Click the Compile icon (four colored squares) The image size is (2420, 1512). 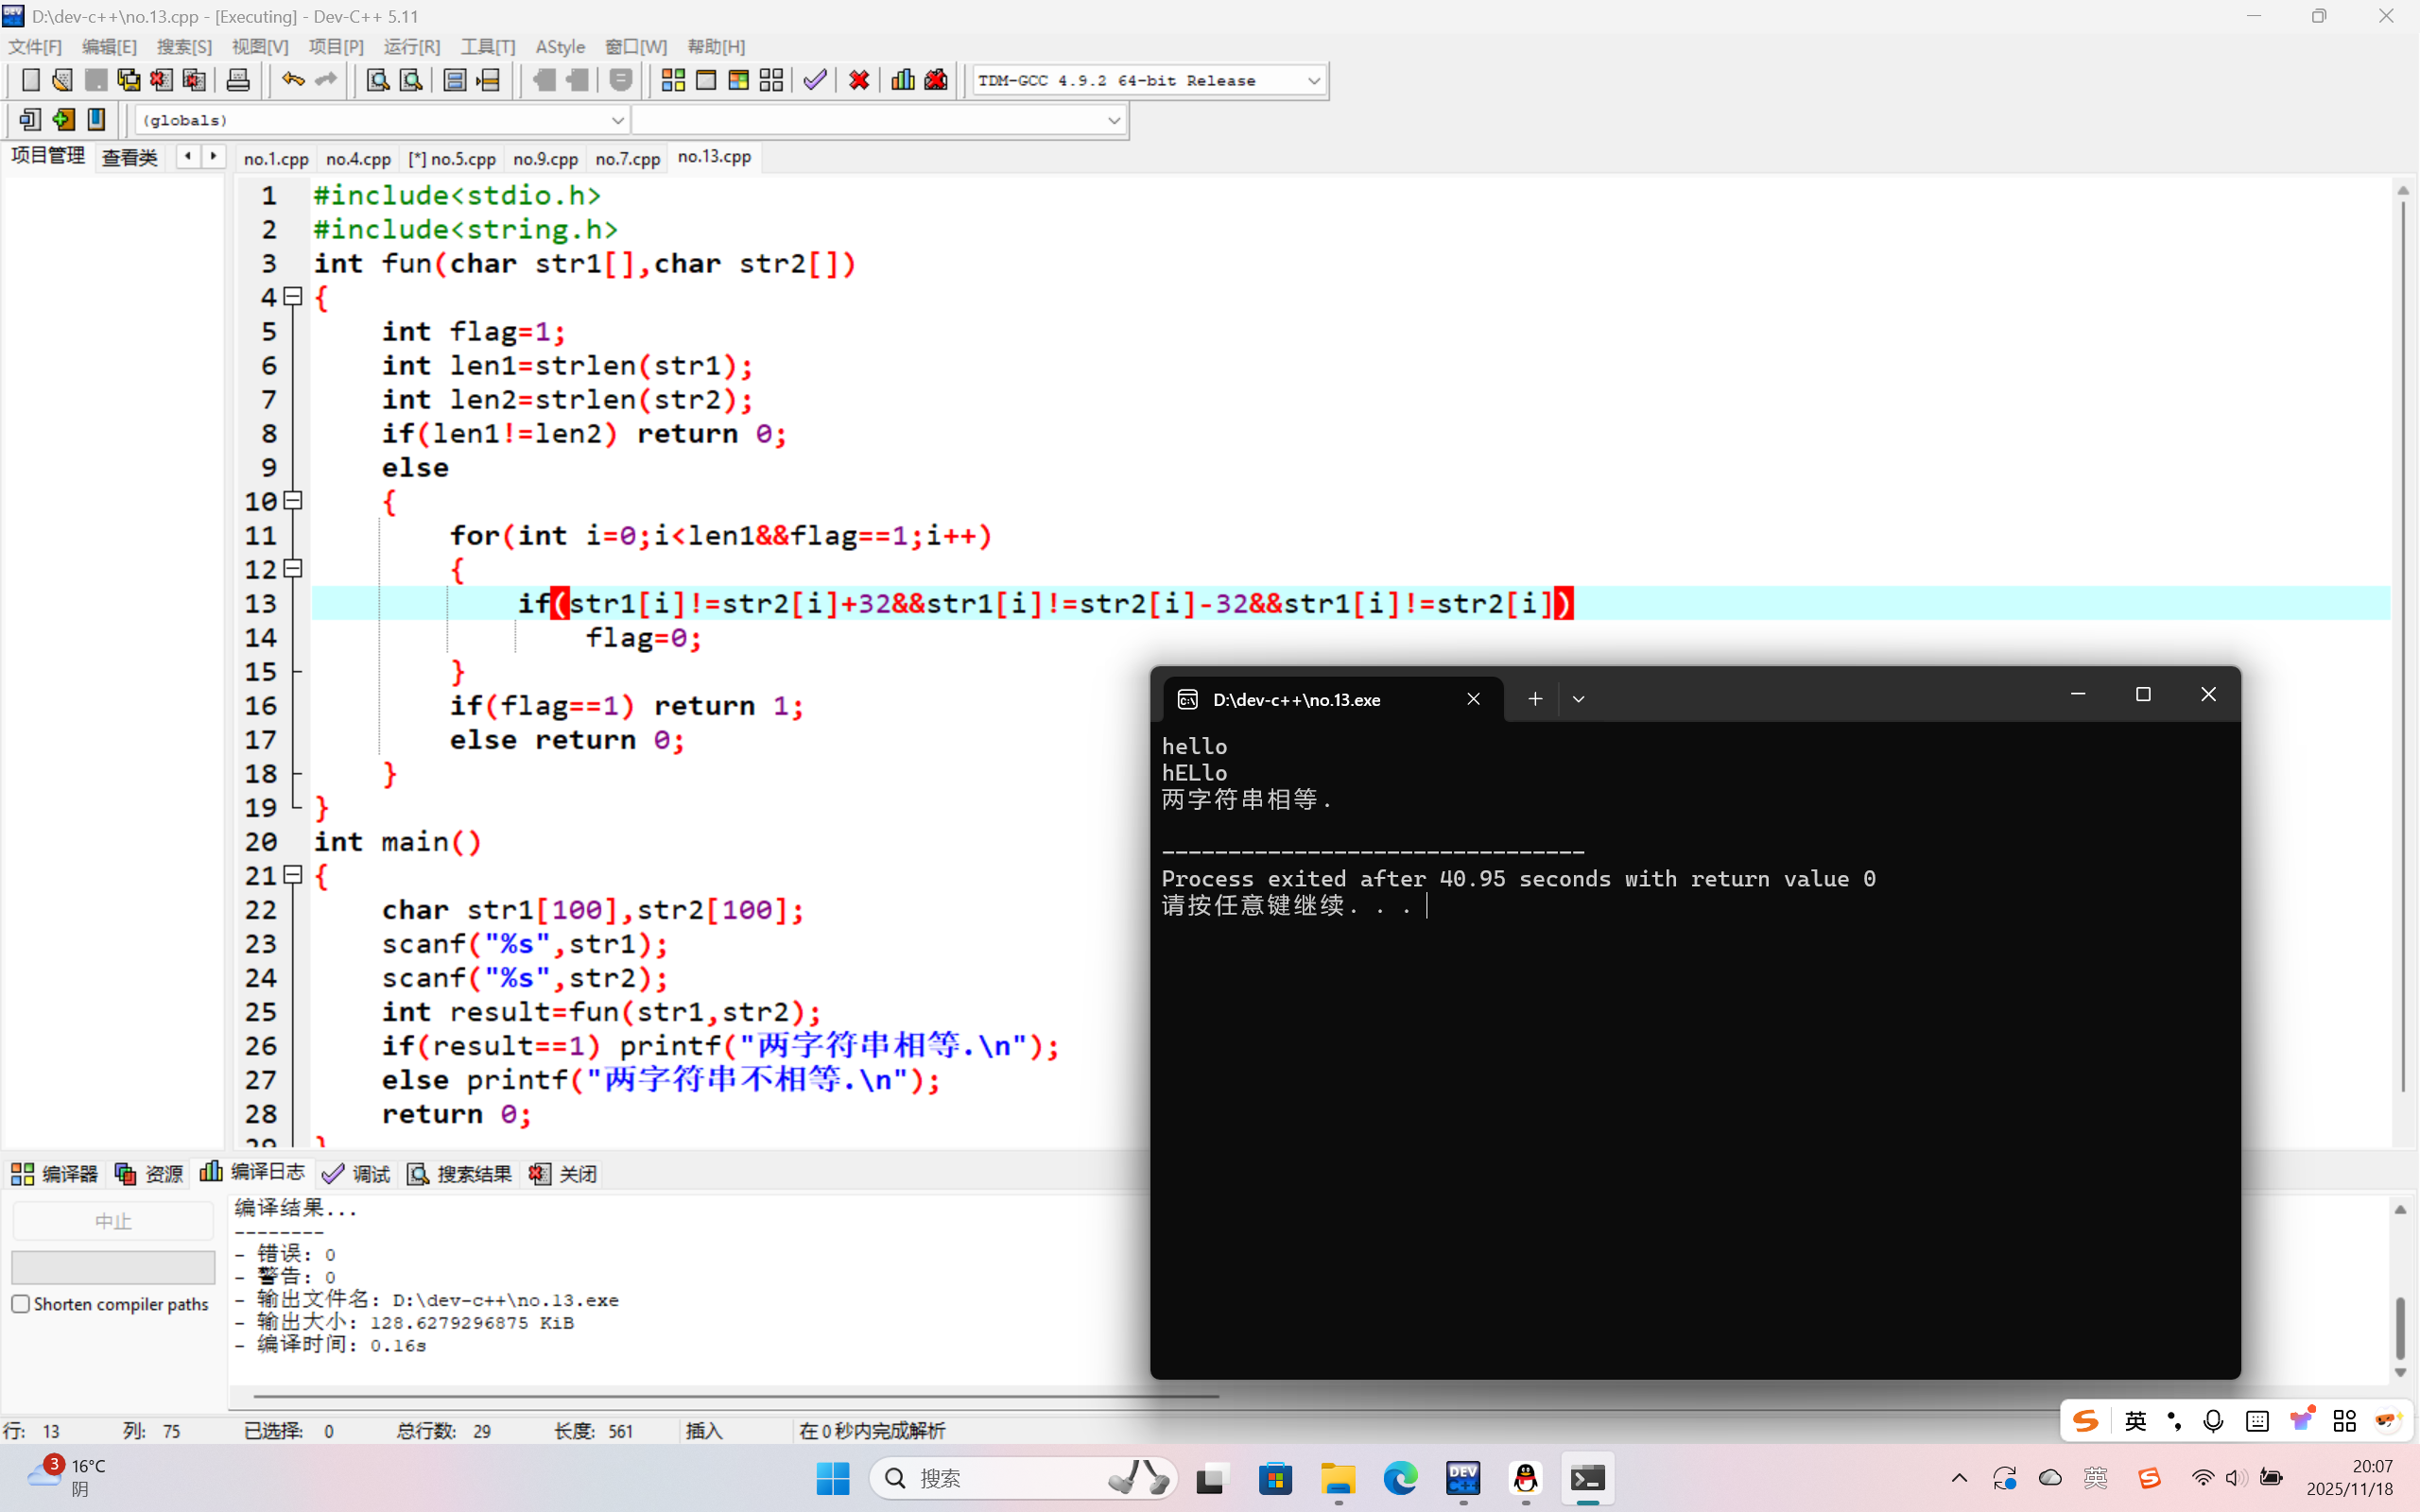click(x=673, y=80)
